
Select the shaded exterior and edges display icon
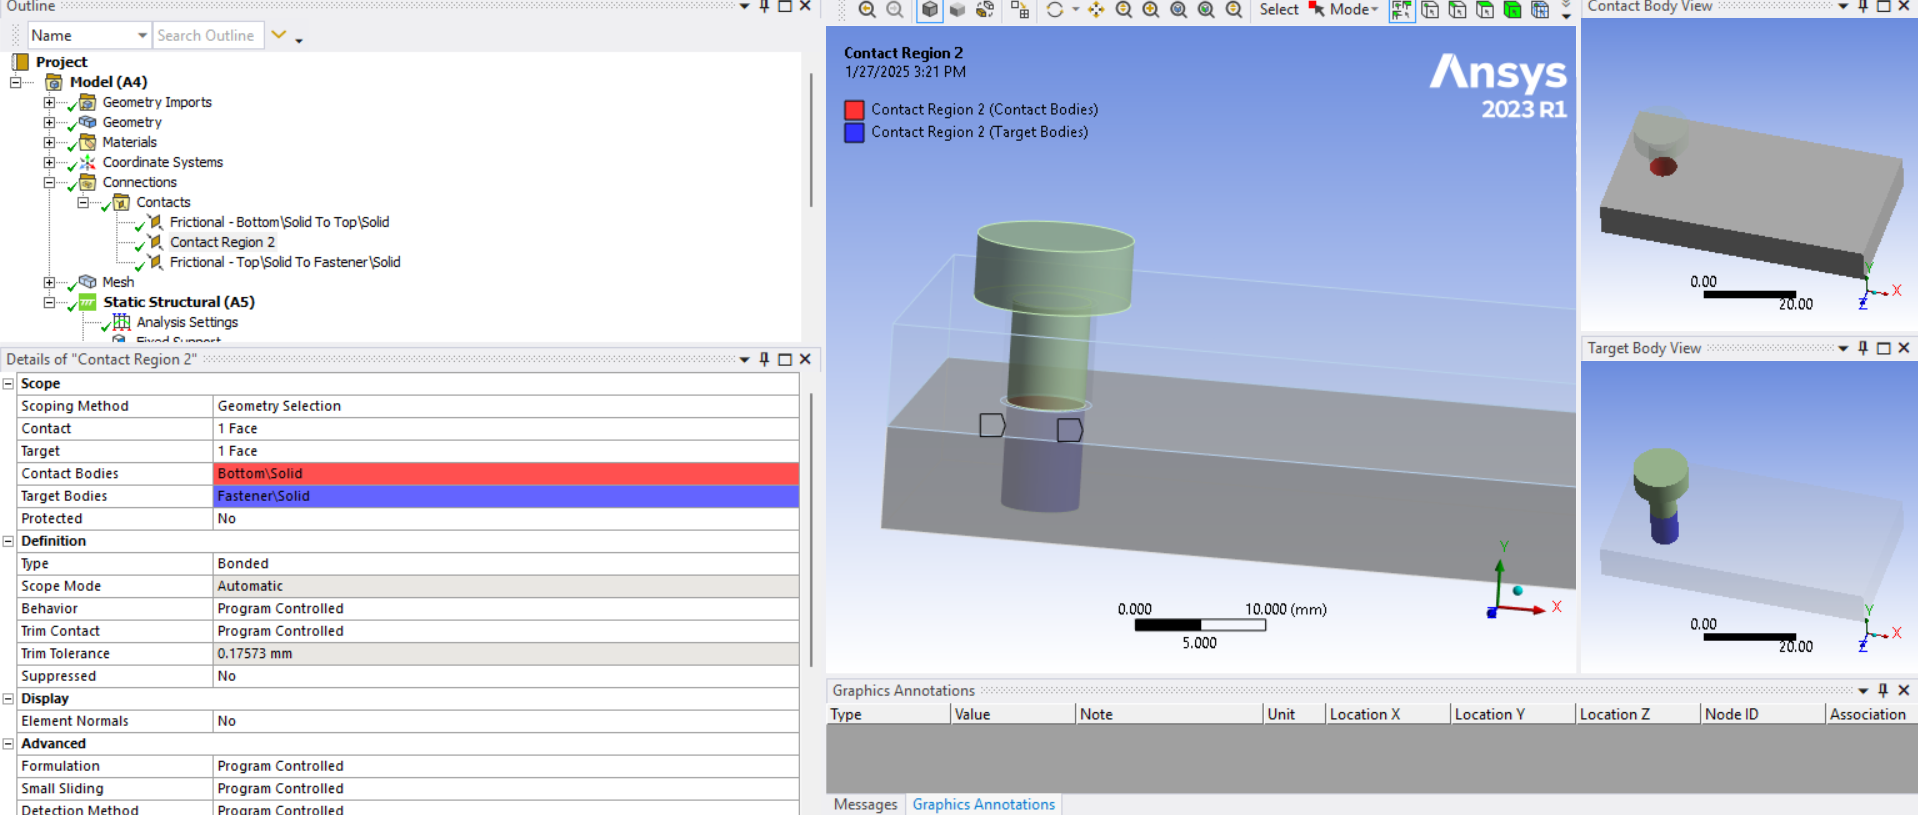click(x=930, y=10)
